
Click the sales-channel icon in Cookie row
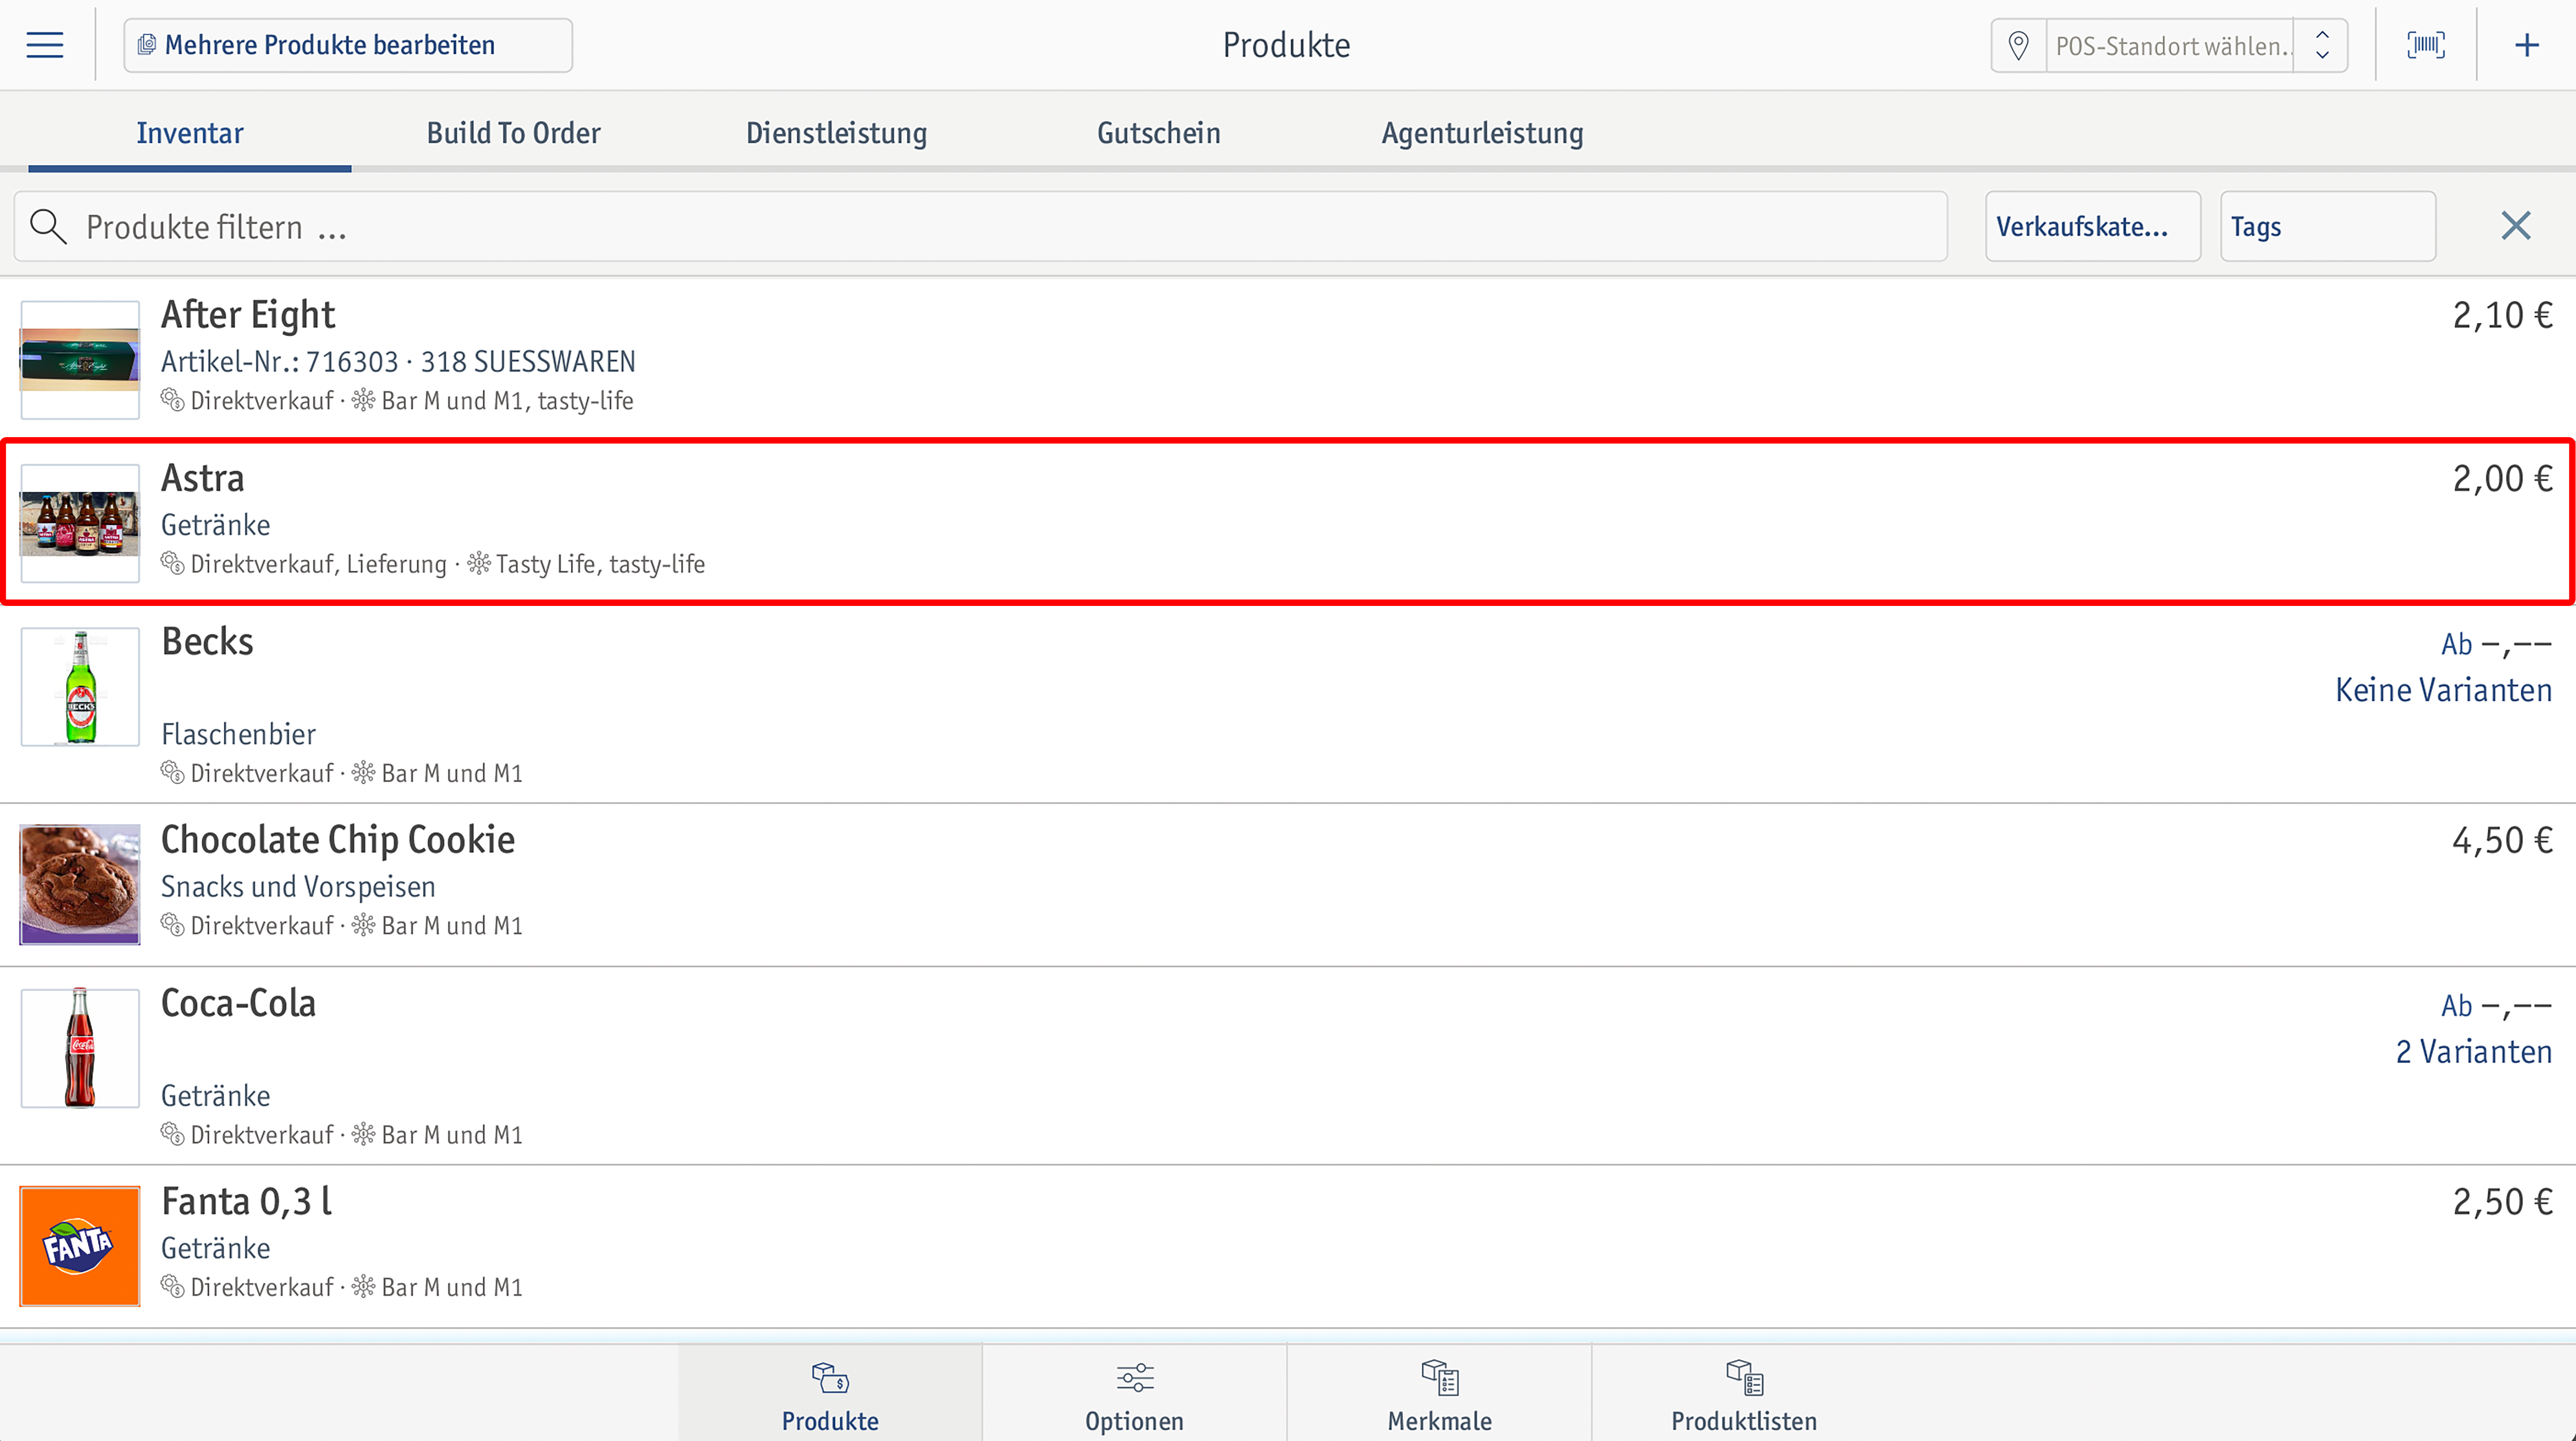[x=173, y=925]
